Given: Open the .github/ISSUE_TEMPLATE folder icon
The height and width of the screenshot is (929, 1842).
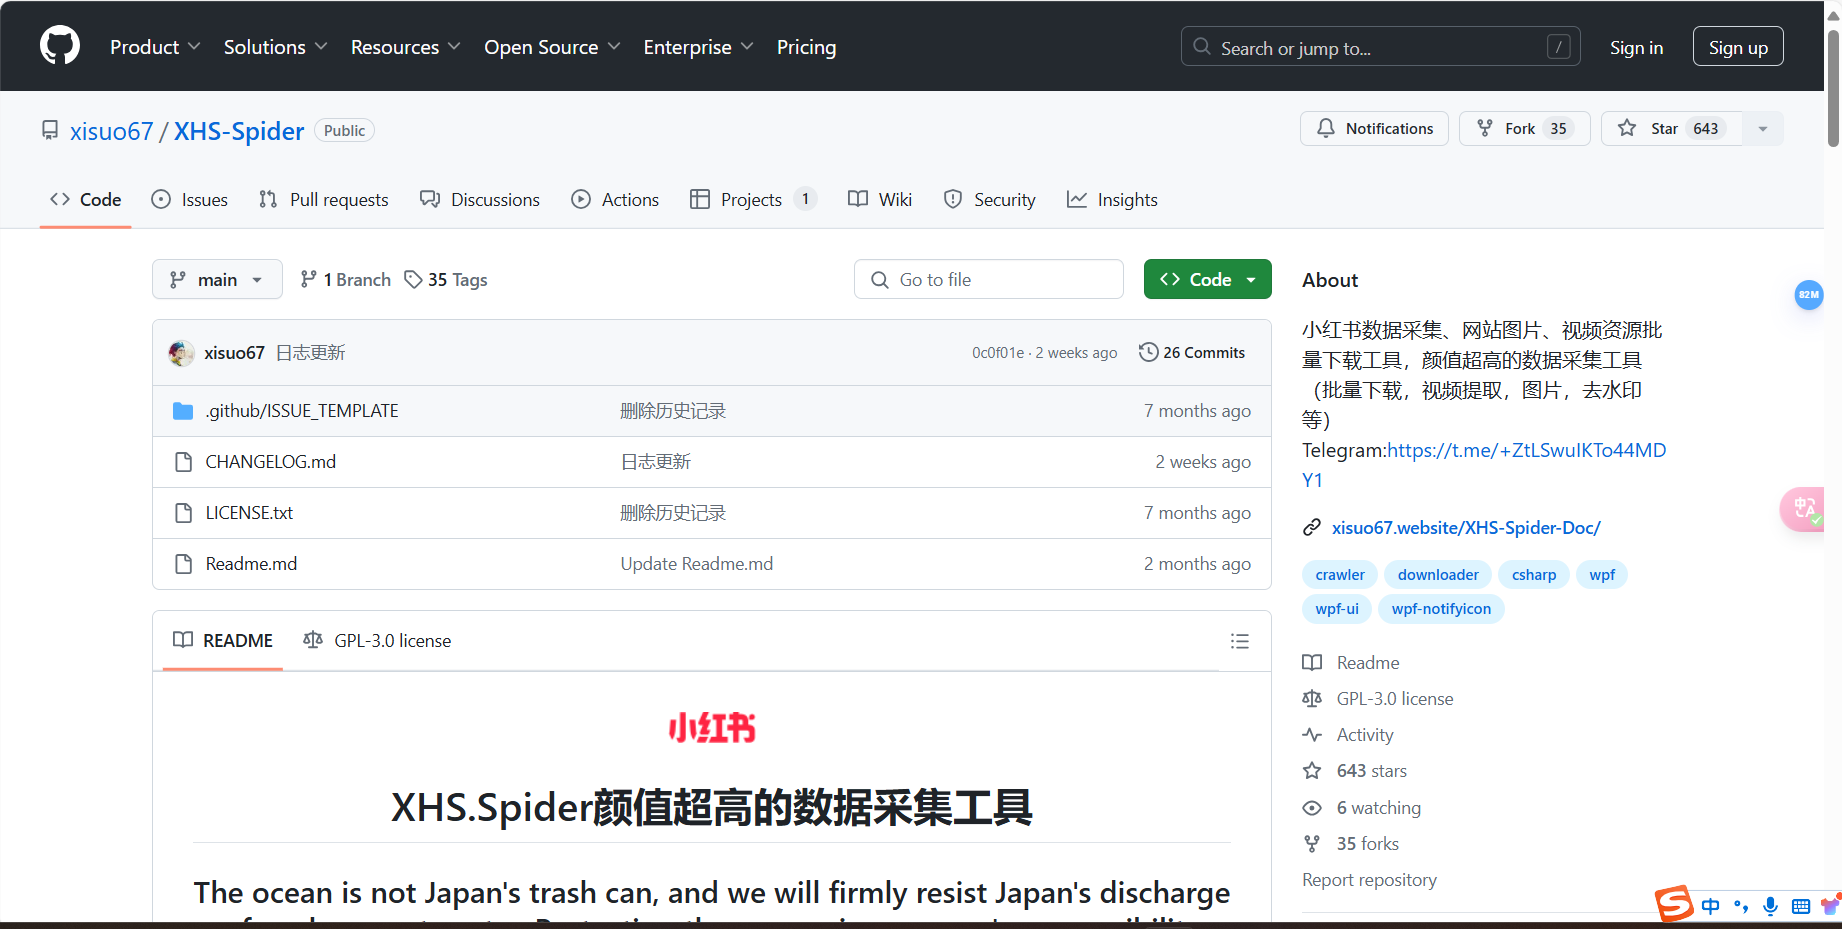Looking at the screenshot, I should click(x=183, y=410).
